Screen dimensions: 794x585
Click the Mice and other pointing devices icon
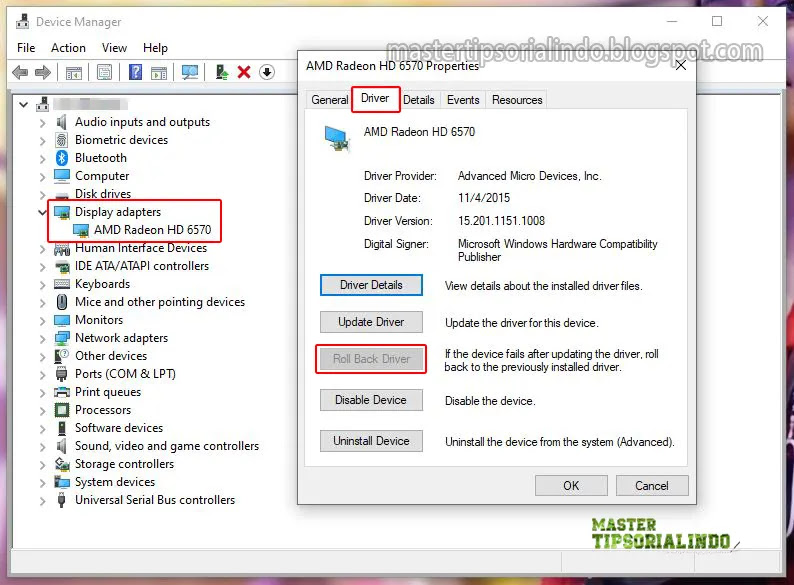point(62,302)
